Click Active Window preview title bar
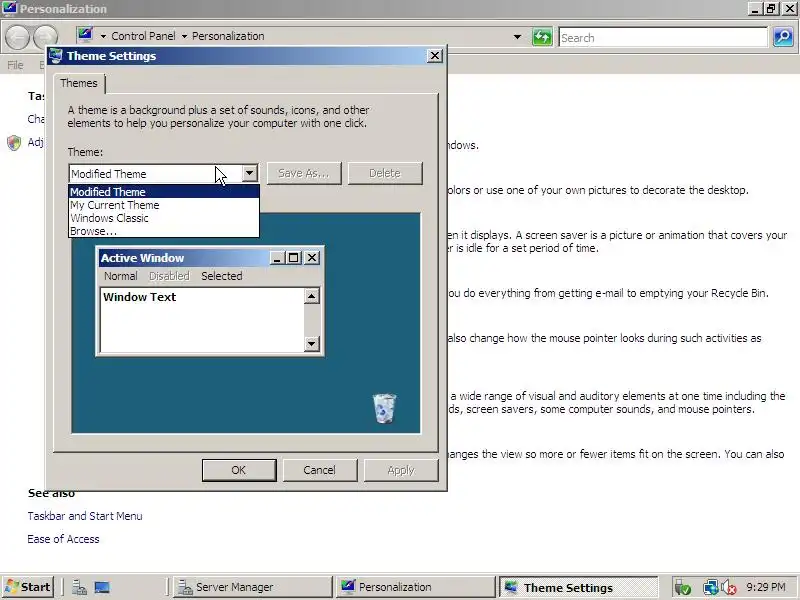This screenshot has width=800, height=600. (x=184, y=258)
